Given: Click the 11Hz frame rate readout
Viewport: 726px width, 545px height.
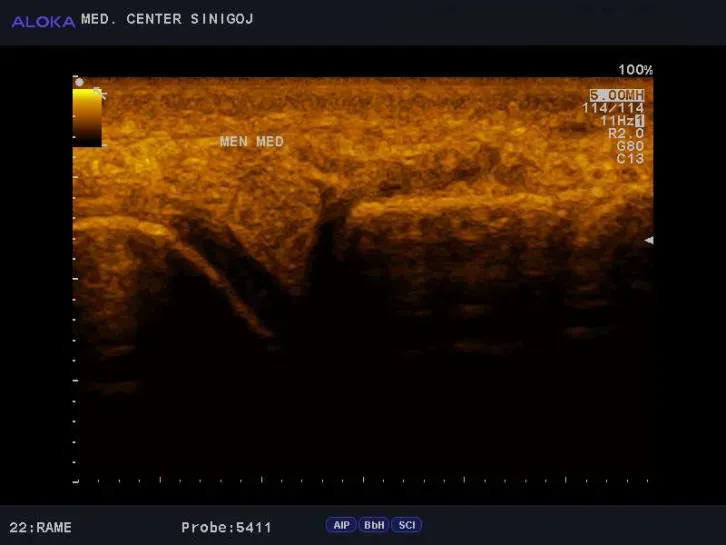Looking at the screenshot, I should [x=617, y=120].
